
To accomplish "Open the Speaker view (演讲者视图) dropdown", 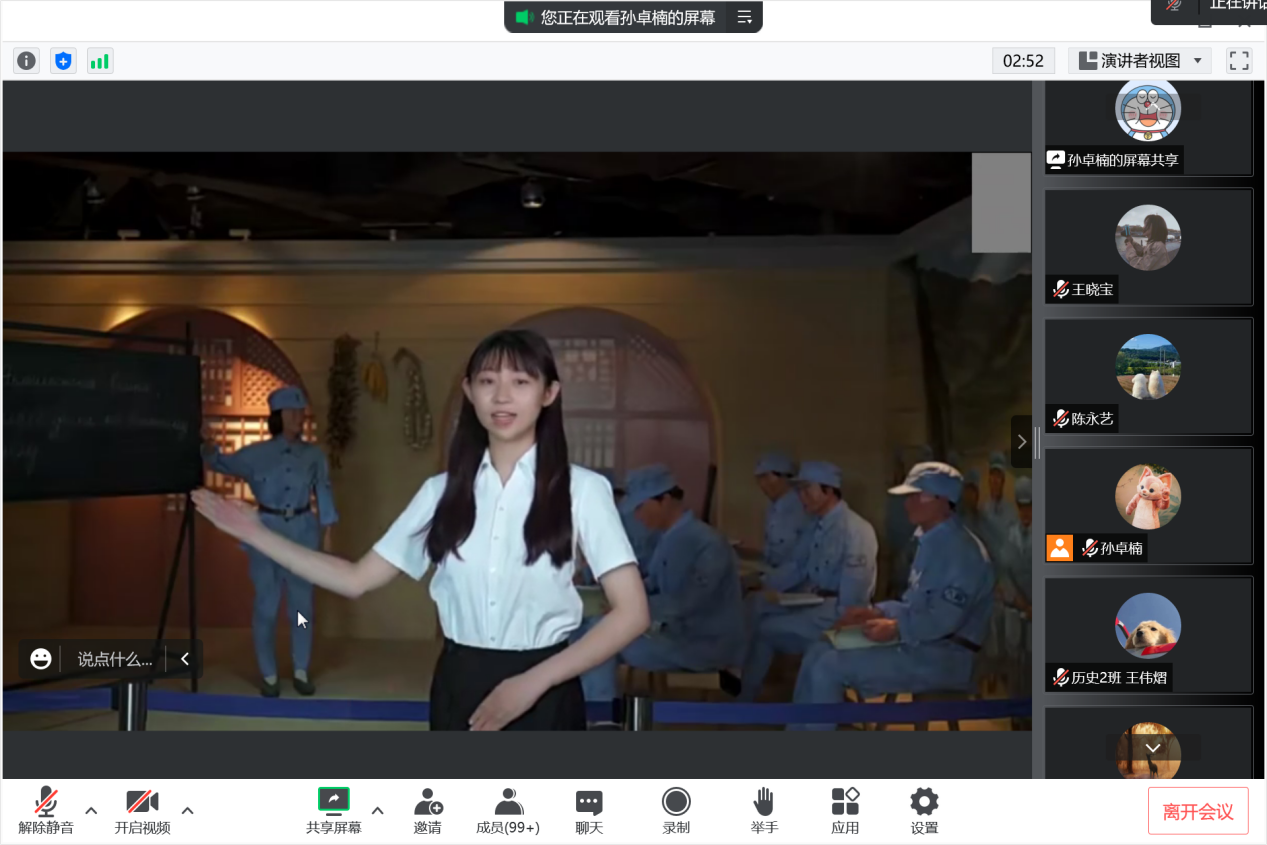I will 1140,61.
